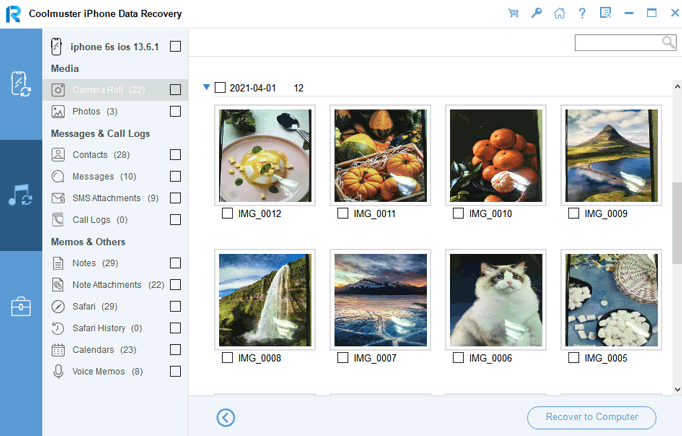This screenshot has height=436, width=682.
Task: Select the recover from iOS device sidebar icon
Action: pos(20,84)
